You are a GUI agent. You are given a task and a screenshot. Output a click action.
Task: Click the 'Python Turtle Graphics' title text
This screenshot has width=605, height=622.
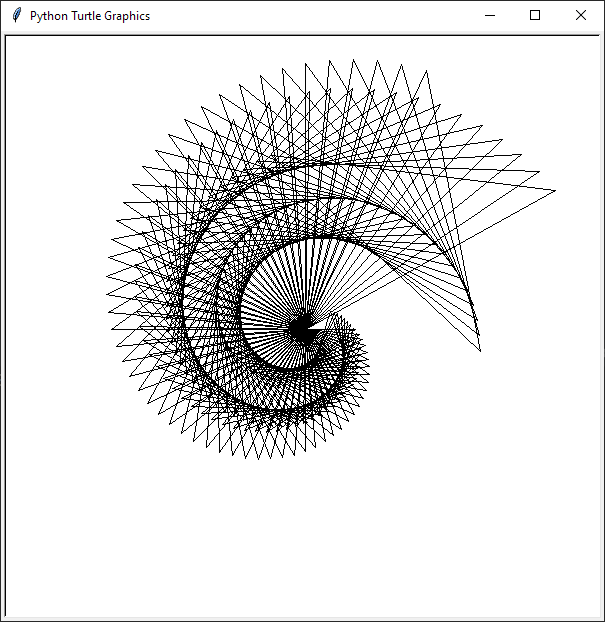[90, 16]
